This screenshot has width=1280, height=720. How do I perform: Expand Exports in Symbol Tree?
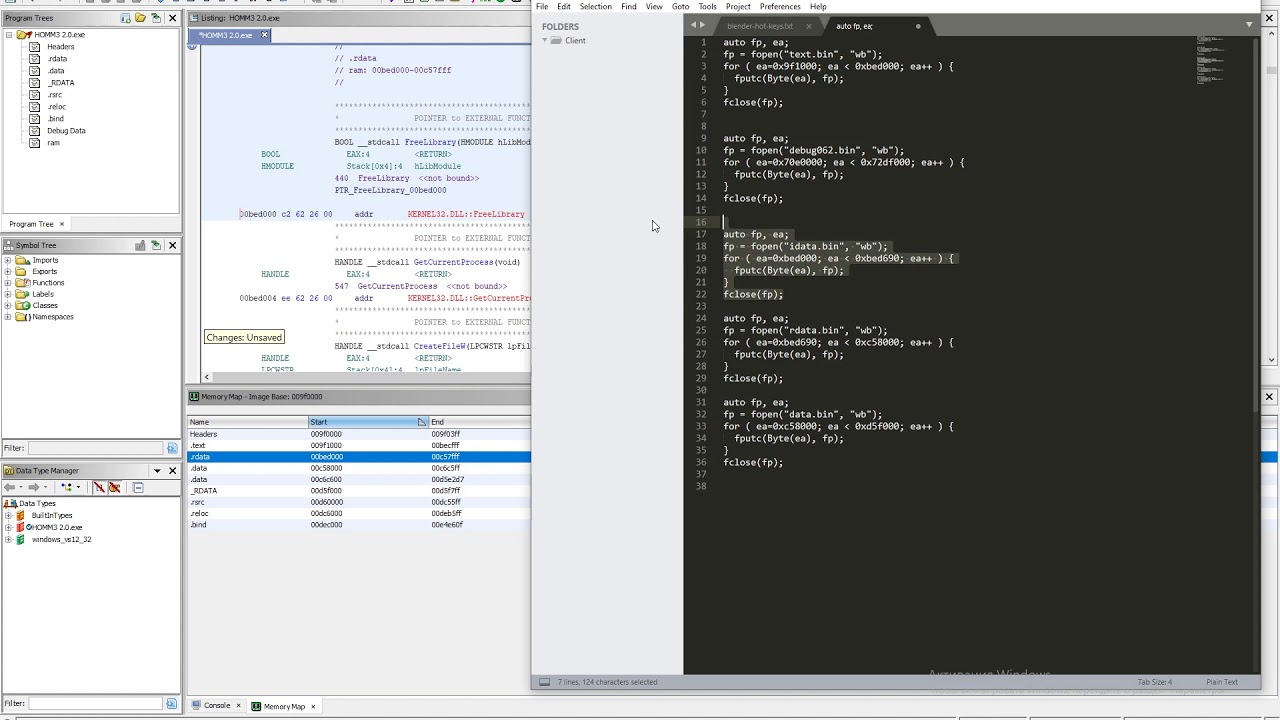tap(8, 271)
